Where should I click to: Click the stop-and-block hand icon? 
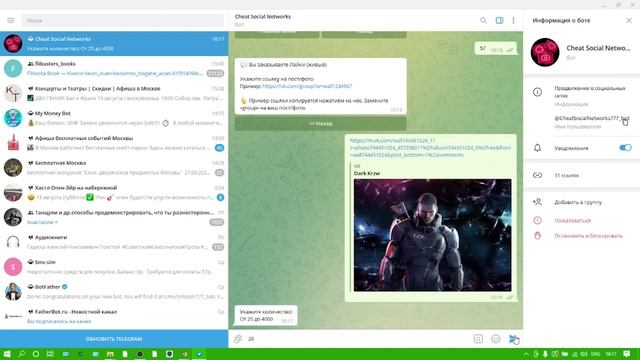pos(537,236)
